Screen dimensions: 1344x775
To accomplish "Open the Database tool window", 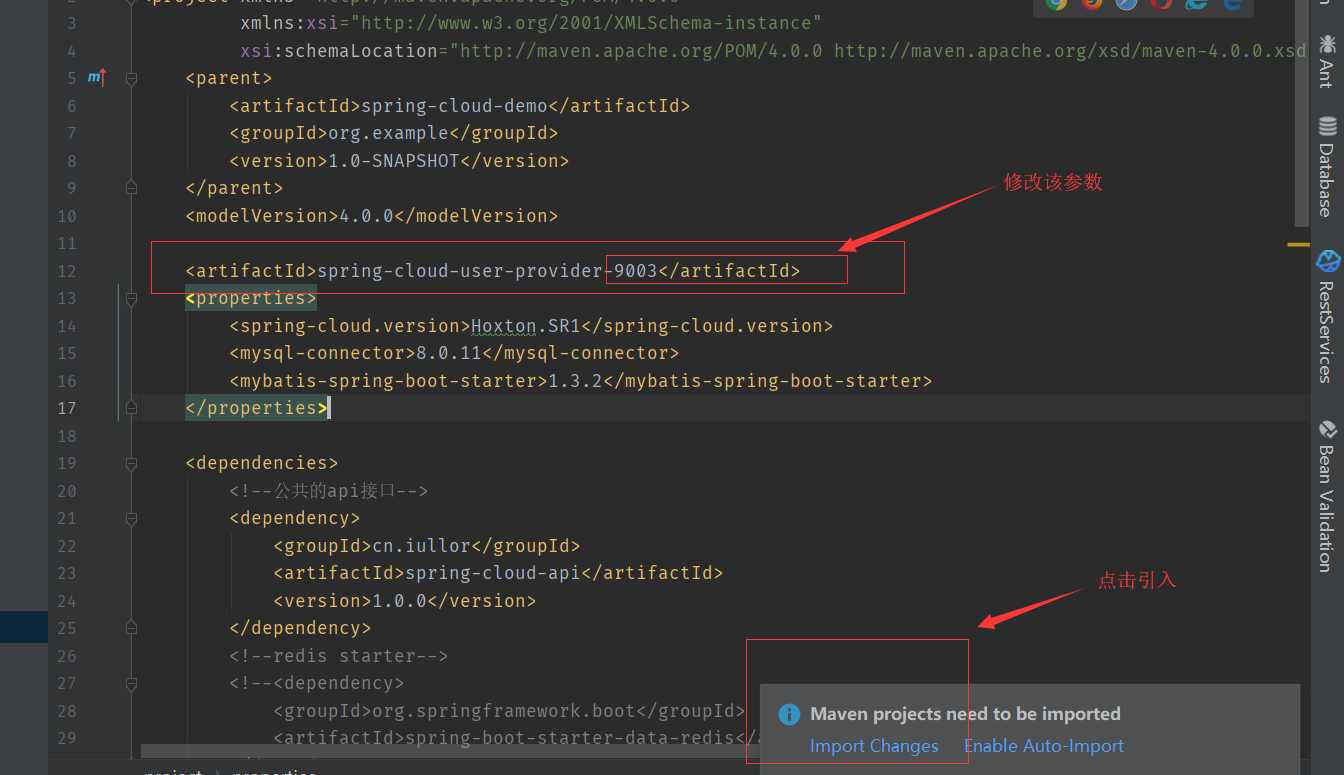I will click(1326, 166).
